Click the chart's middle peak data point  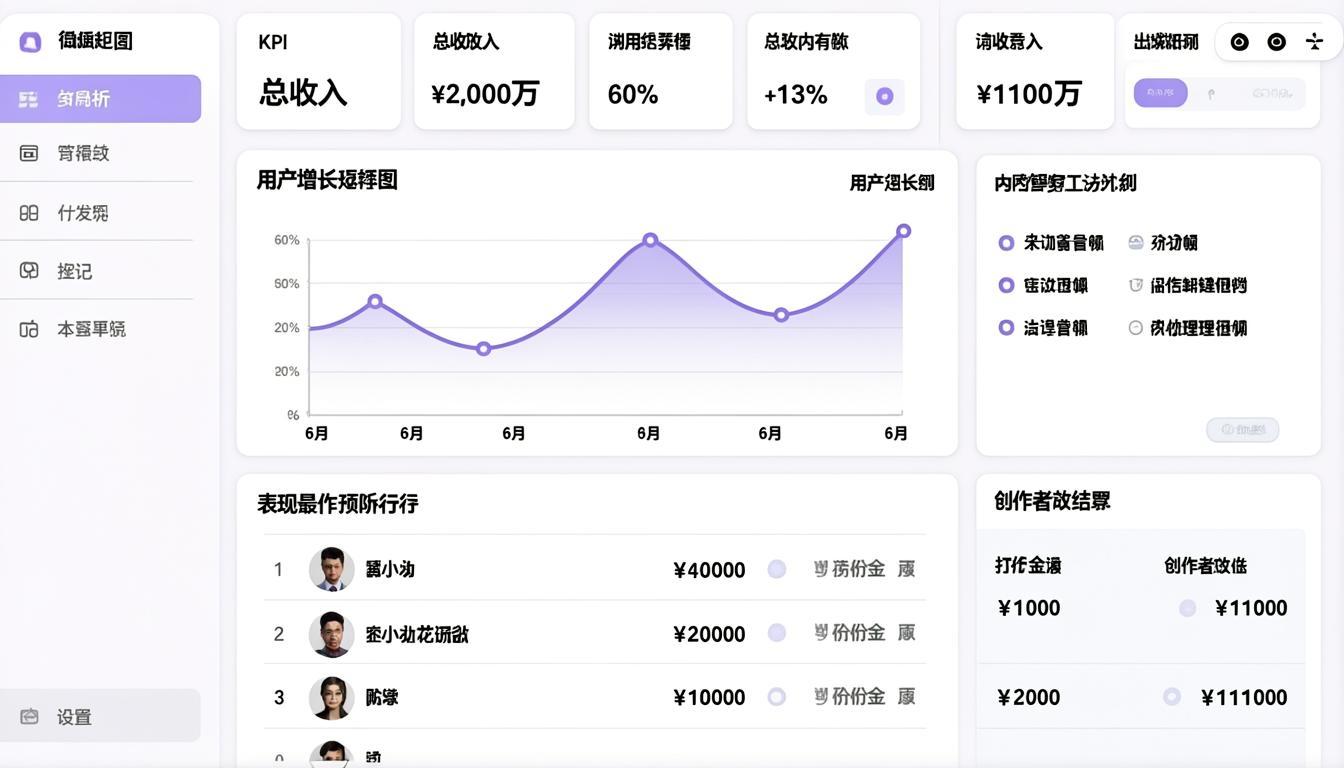pyautogui.click(x=650, y=240)
